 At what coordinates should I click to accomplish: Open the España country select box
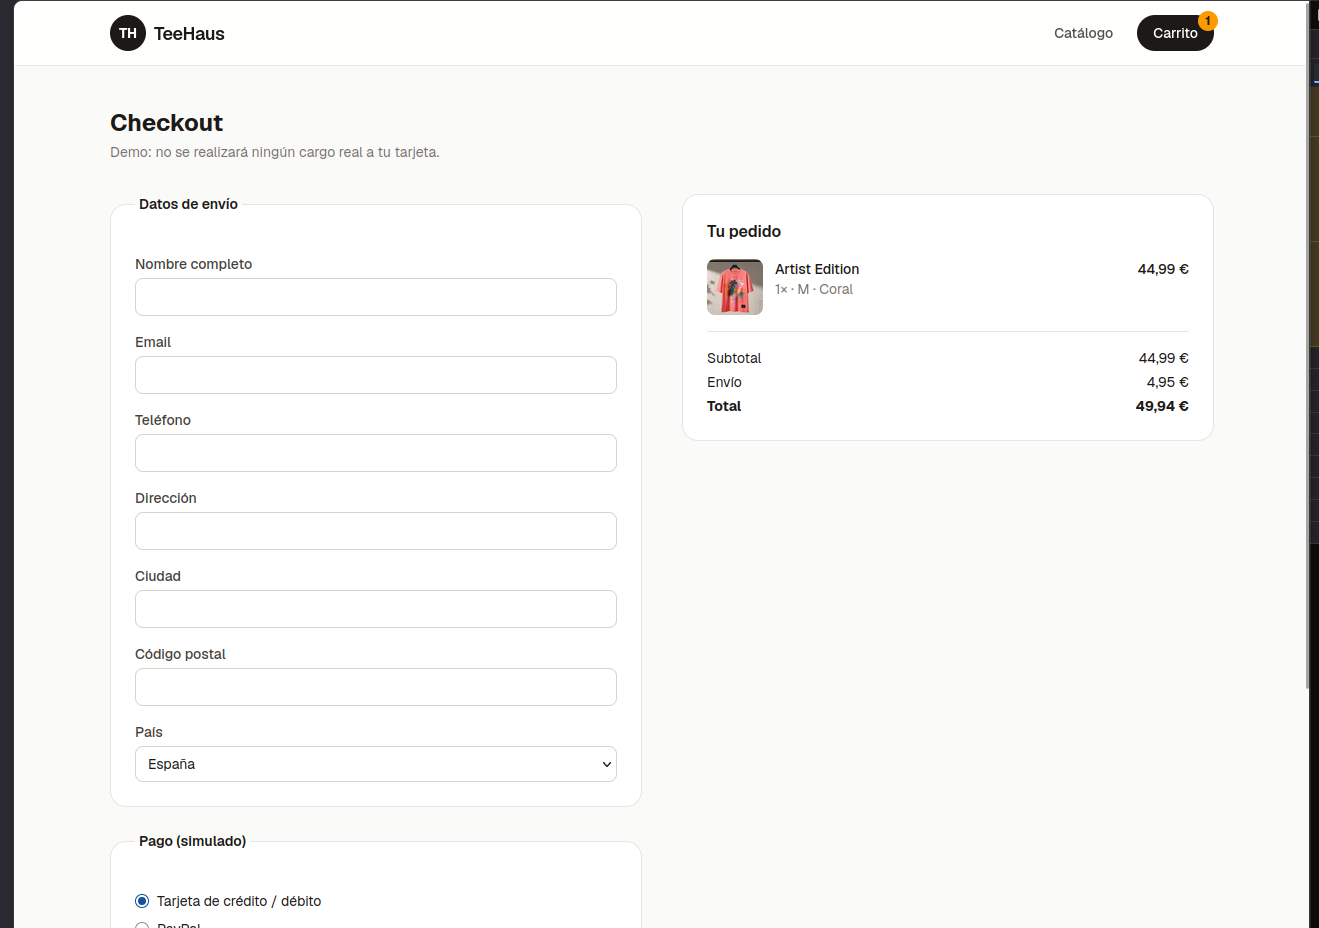click(376, 764)
